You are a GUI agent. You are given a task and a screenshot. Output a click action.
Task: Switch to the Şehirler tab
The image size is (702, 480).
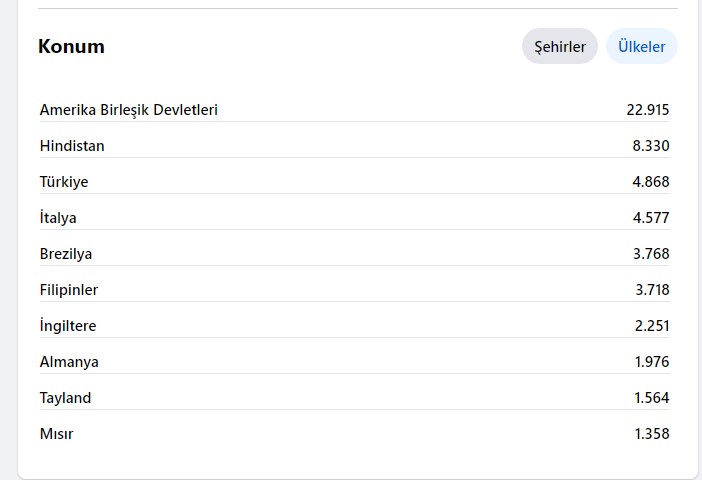click(x=560, y=46)
